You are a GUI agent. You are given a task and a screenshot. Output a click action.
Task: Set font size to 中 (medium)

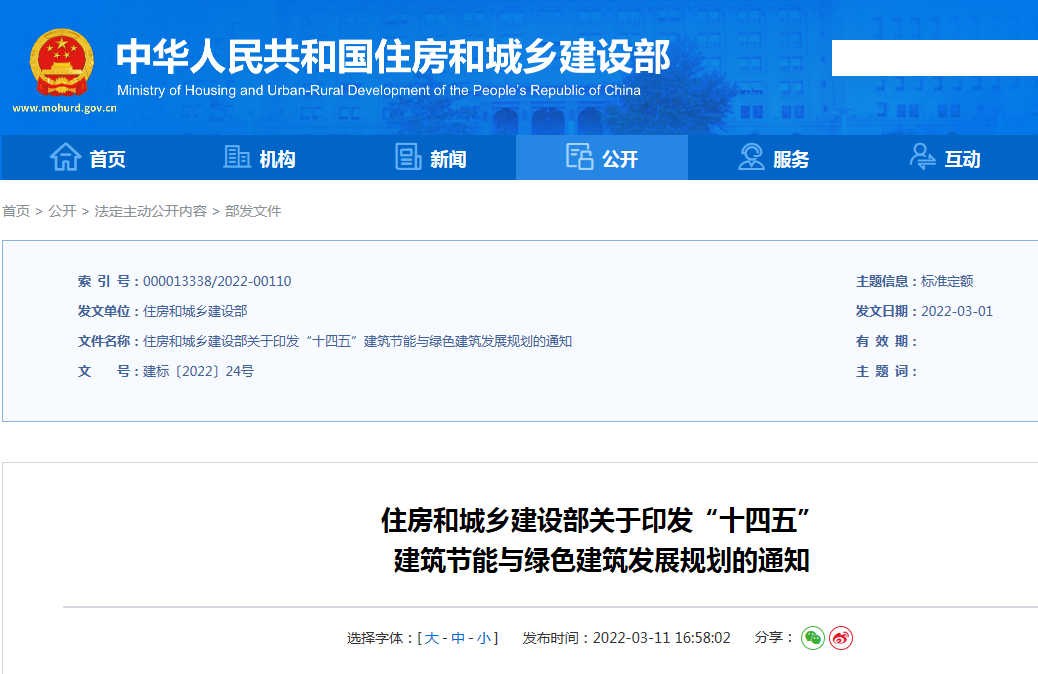pyautogui.click(x=458, y=638)
